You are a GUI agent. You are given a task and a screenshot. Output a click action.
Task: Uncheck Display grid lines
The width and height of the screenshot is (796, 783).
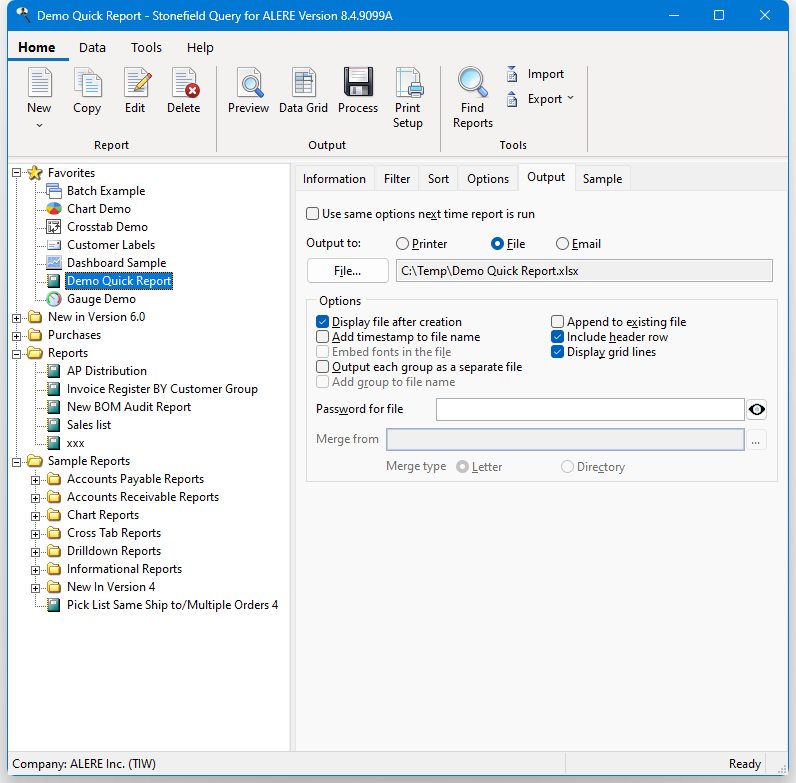557,352
